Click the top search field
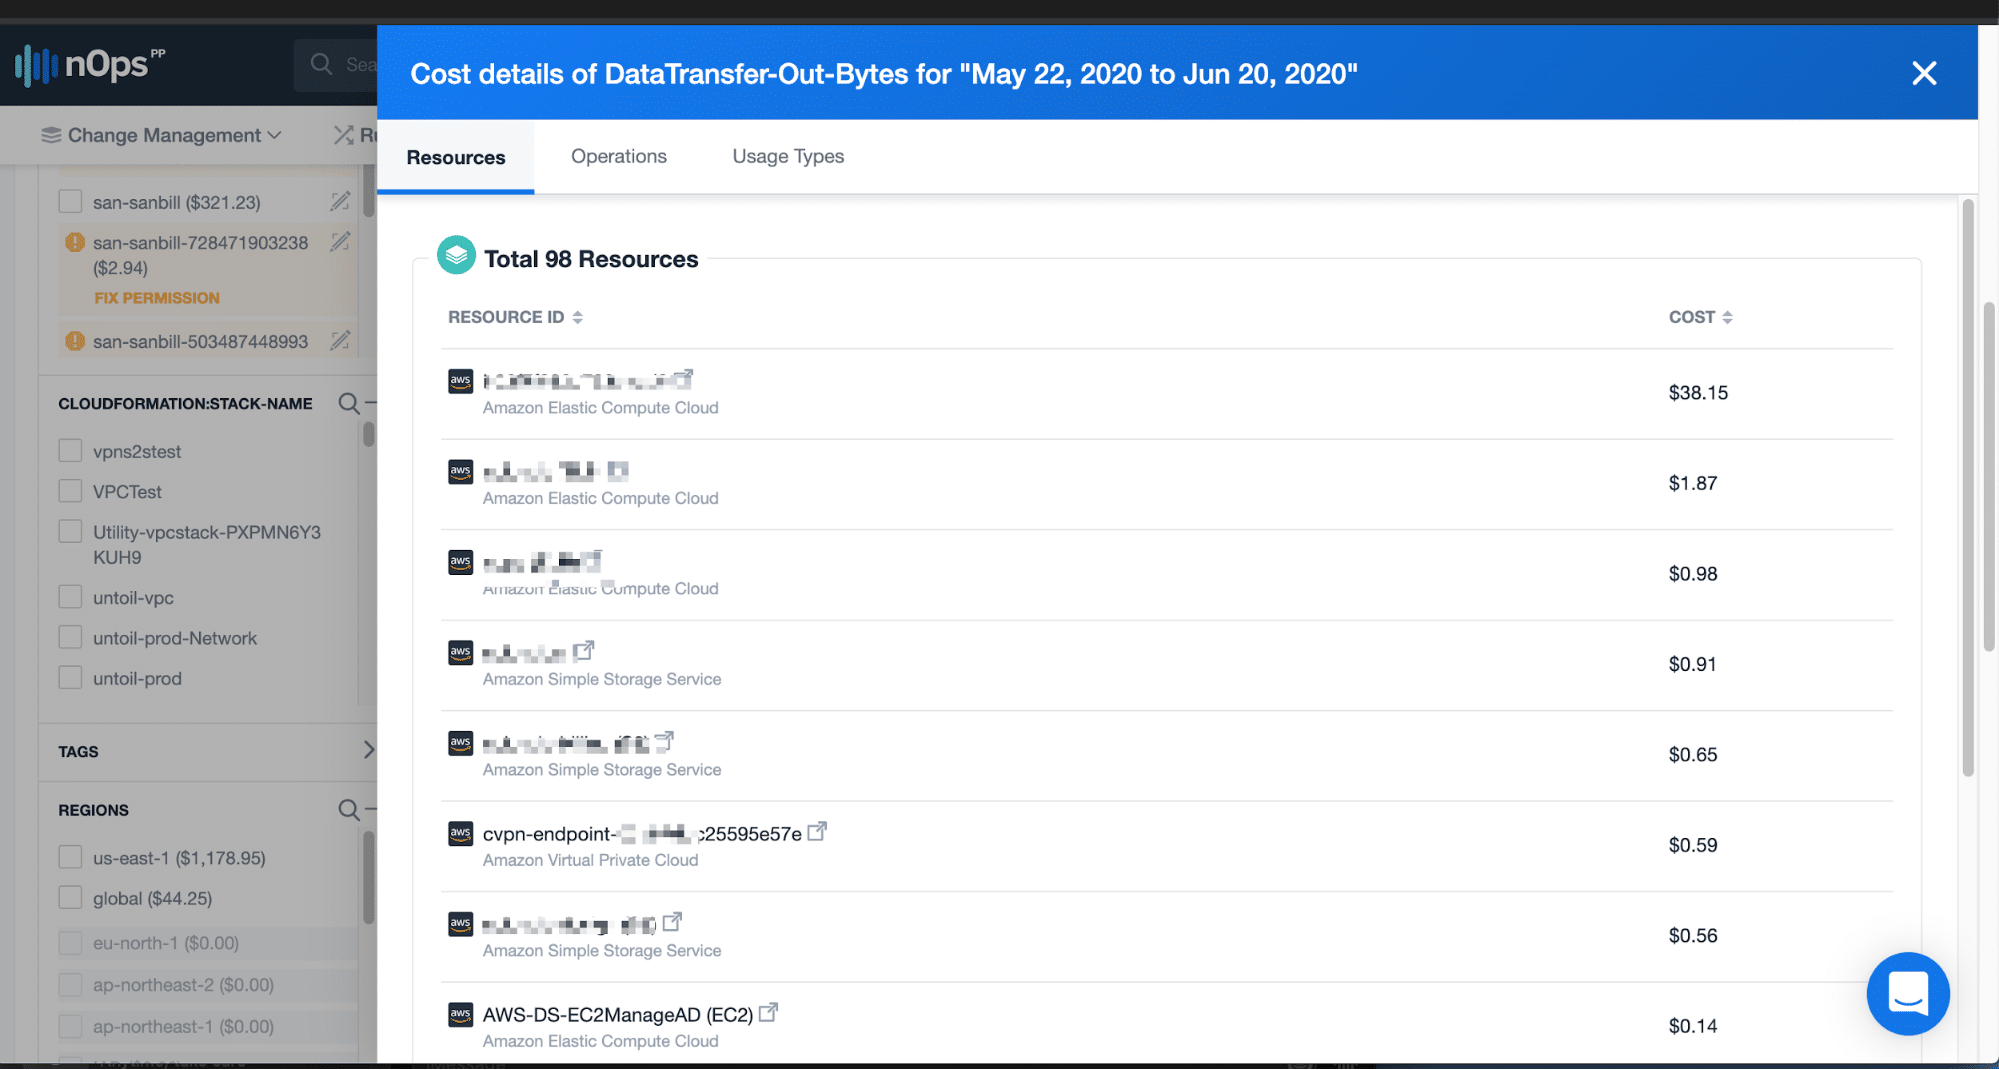This screenshot has height=1070, width=1999. [x=336, y=65]
